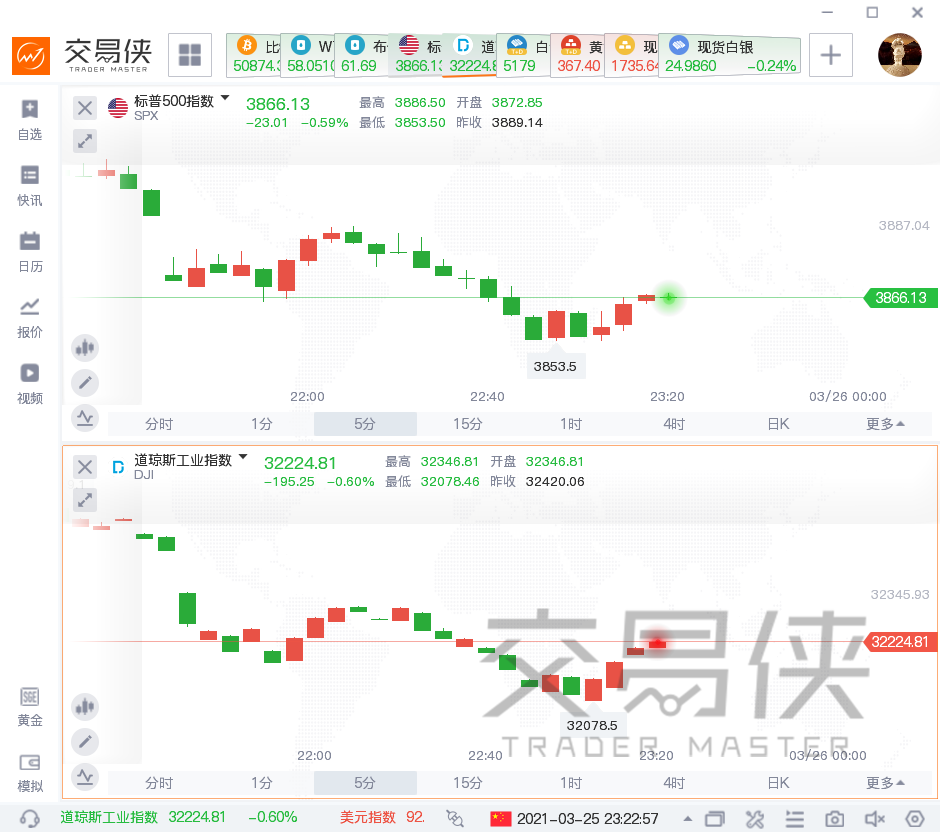
Task: Select the drawing pencil tool on SPX chart
Action: [x=85, y=382]
